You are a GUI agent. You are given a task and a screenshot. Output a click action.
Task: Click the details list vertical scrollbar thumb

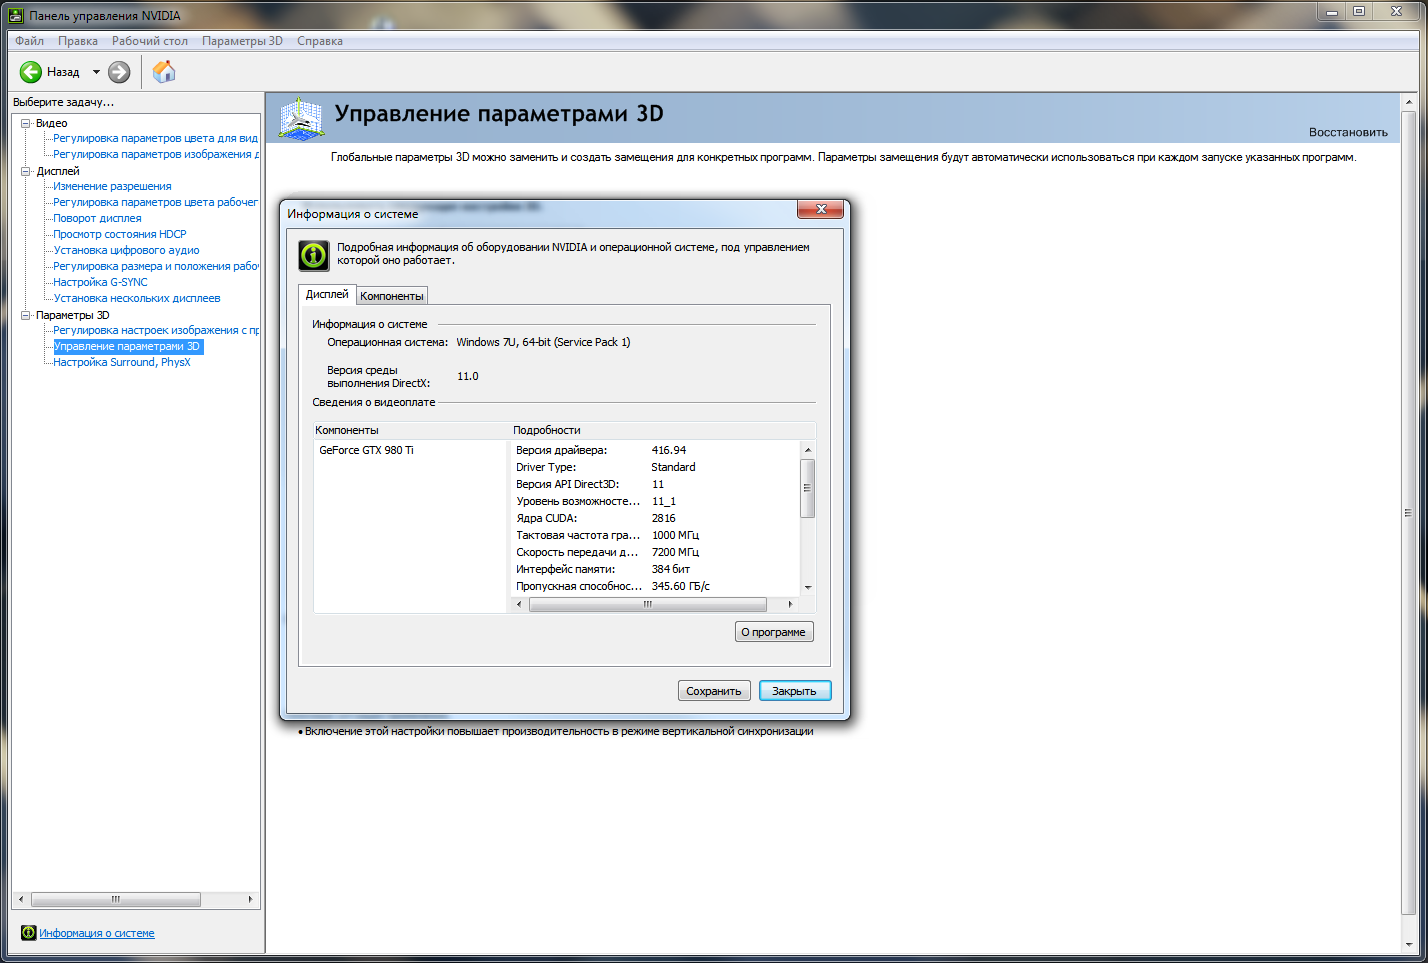[x=808, y=488]
